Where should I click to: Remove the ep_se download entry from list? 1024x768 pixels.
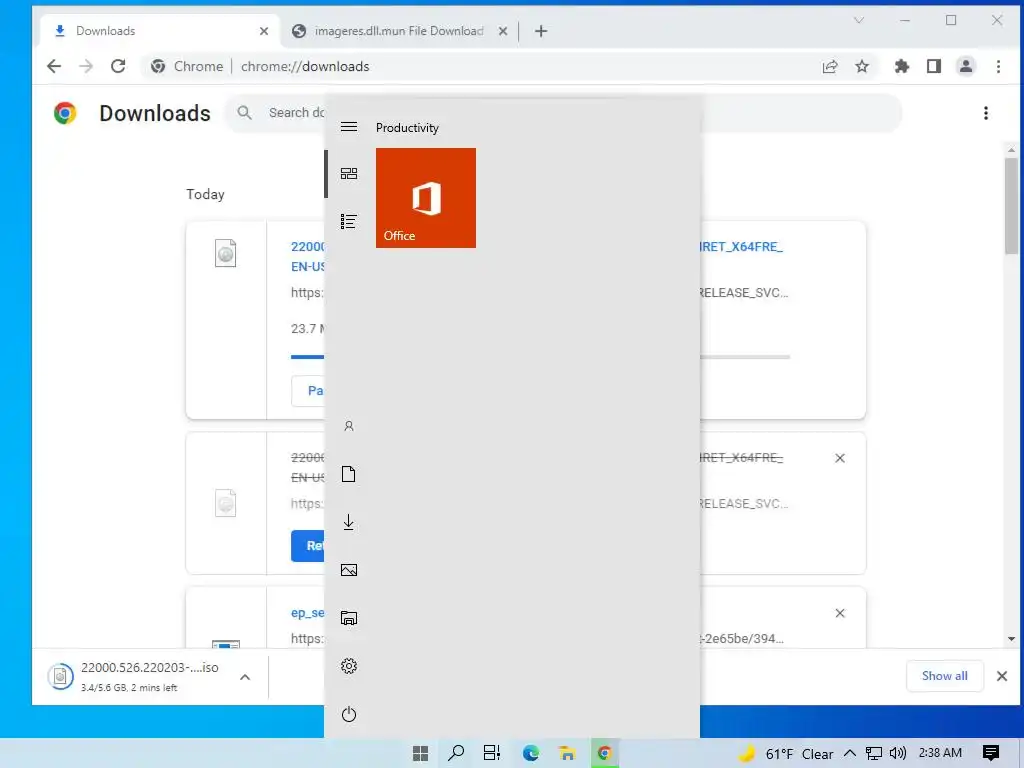[840, 613]
